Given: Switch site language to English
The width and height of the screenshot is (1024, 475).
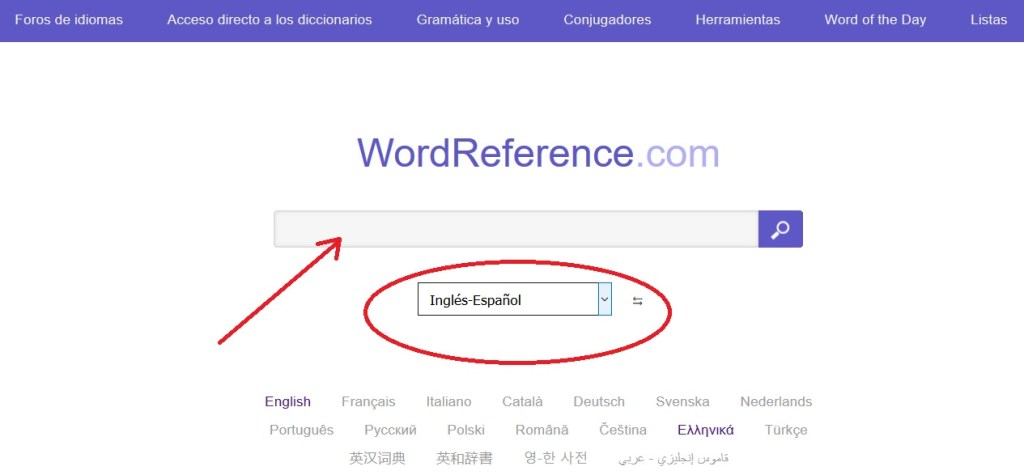Looking at the screenshot, I should click(288, 402).
